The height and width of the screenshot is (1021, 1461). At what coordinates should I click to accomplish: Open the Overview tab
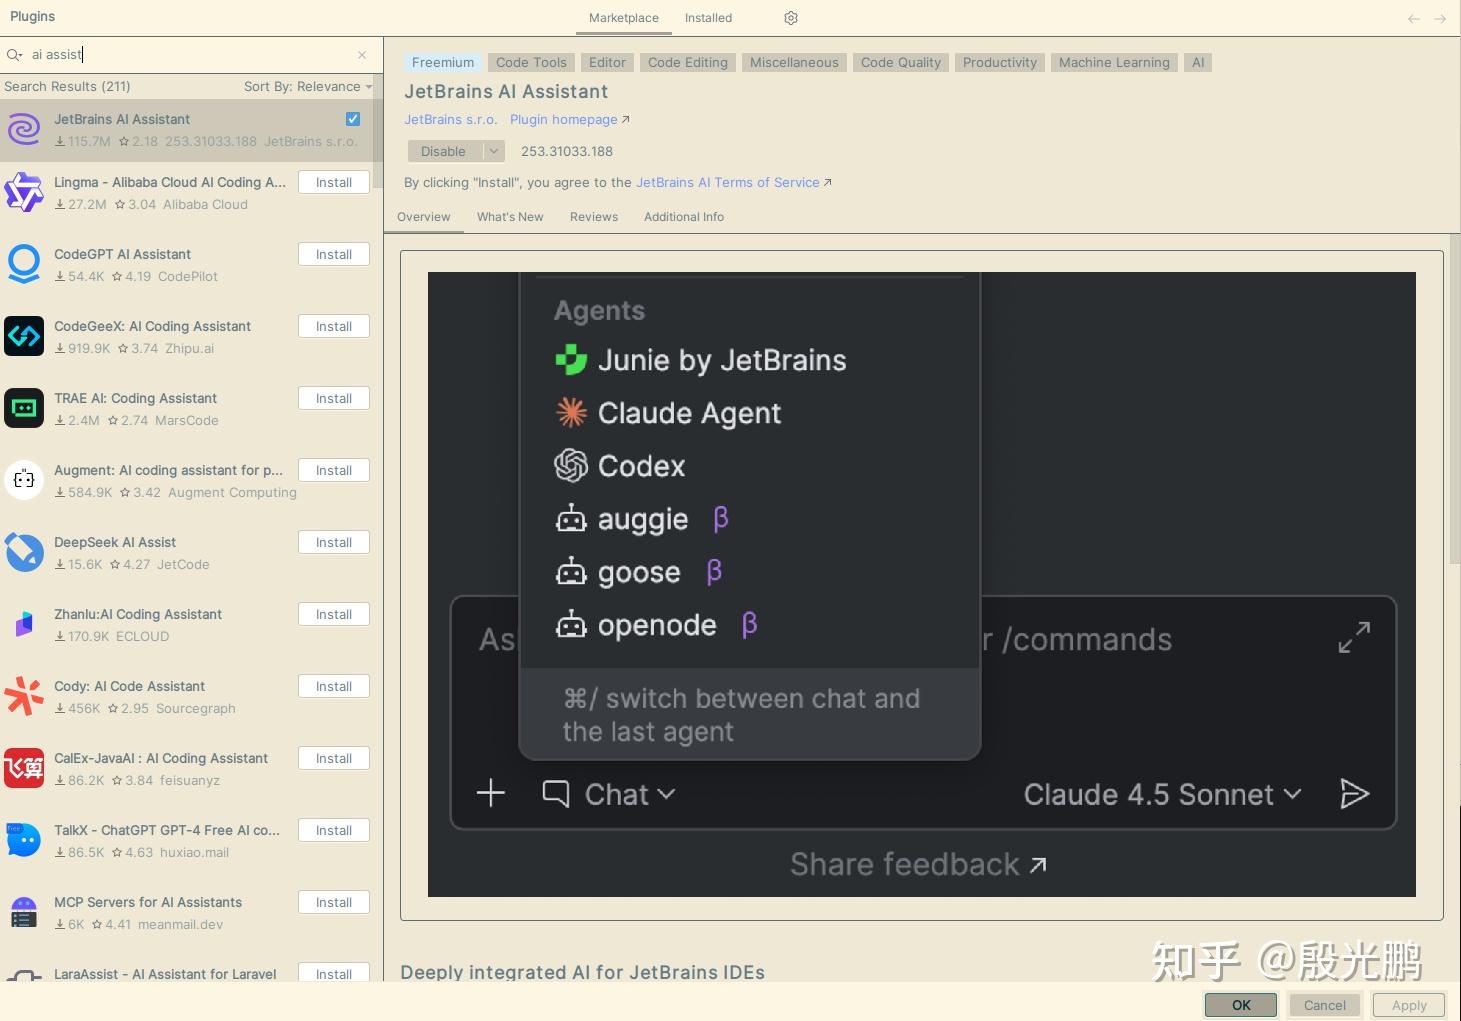[424, 217]
